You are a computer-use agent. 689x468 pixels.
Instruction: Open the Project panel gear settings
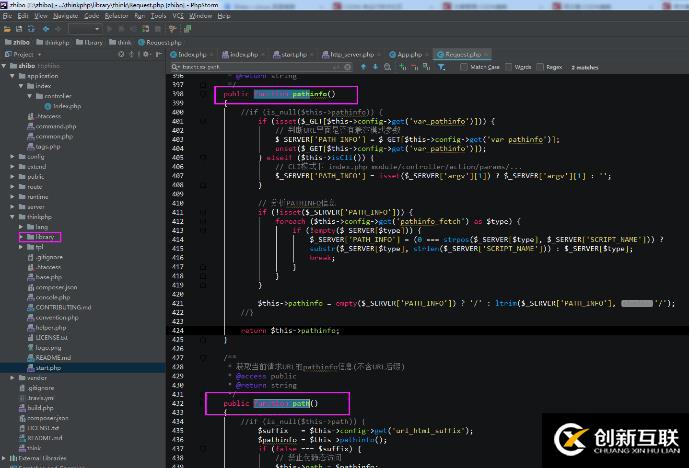point(146,54)
